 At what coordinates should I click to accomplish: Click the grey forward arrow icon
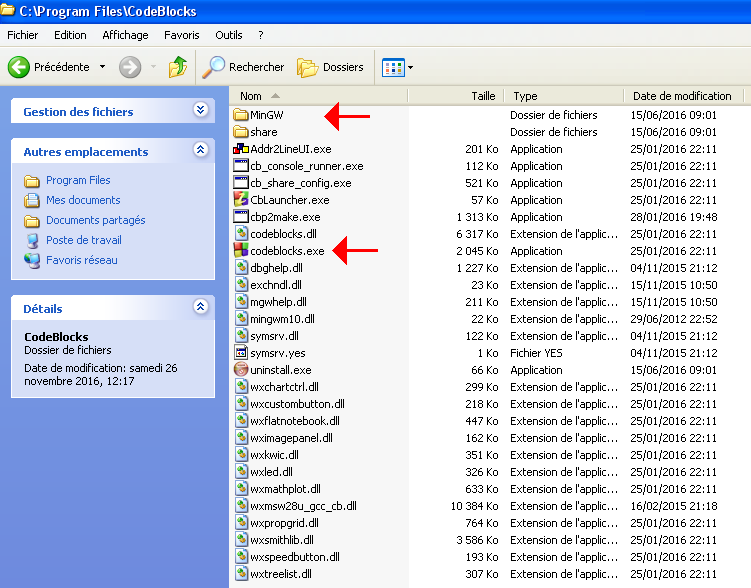click(130, 67)
